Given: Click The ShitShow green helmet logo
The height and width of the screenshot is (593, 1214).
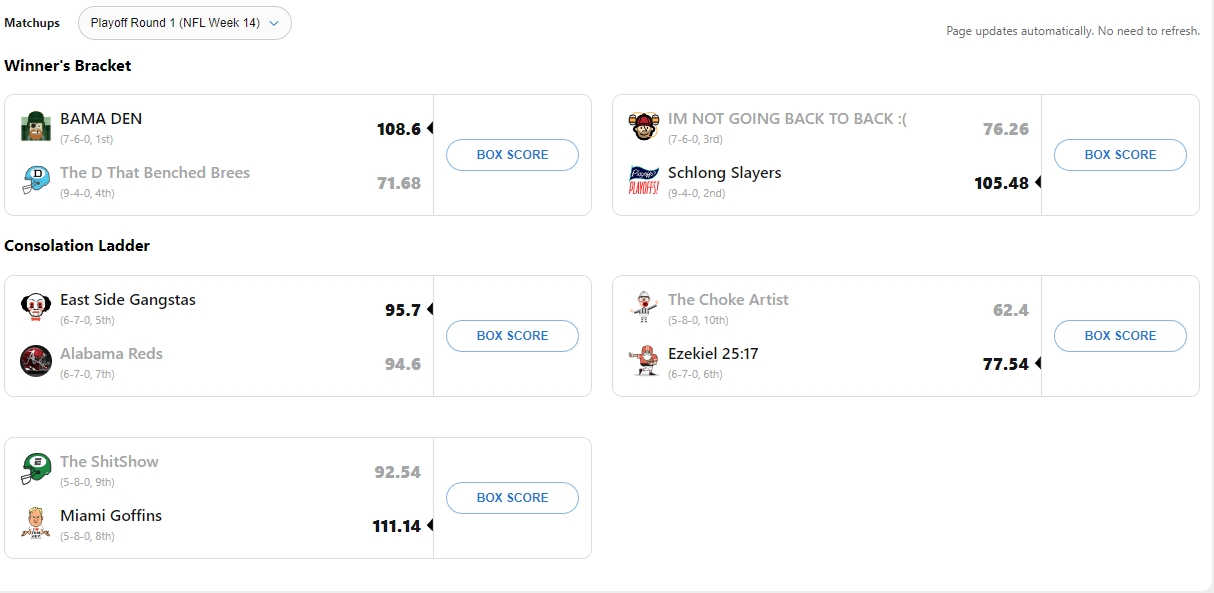Looking at the screenshot, I should click(x=36, y=469).
